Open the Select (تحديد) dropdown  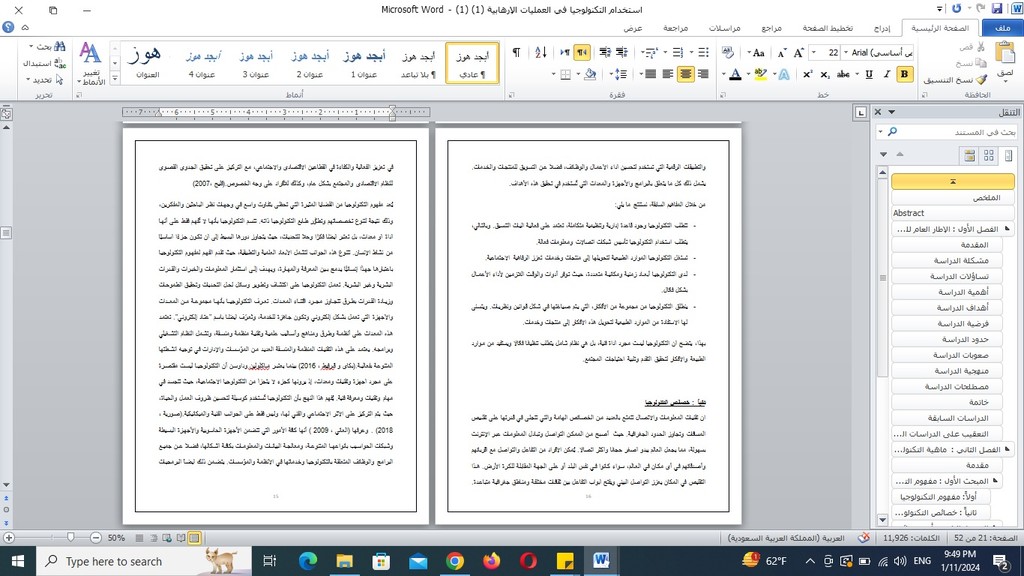coord(45,80)
